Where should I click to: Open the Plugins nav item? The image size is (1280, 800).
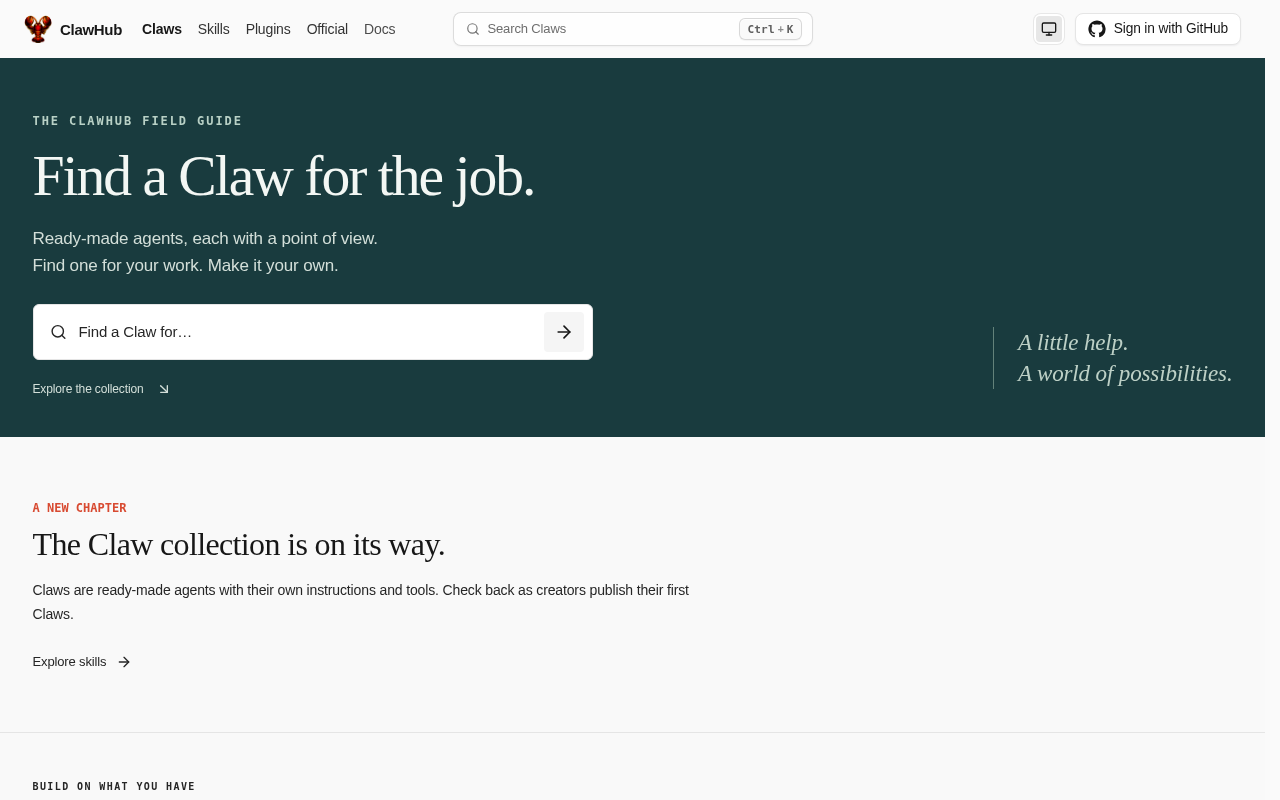coord(268,29)
